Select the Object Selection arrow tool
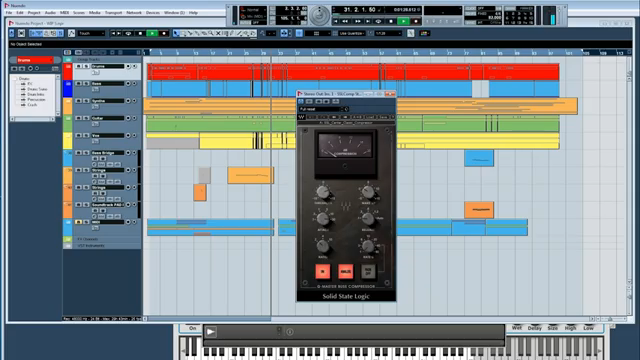This screenshot has height=360, width=640. pos(176,33)
